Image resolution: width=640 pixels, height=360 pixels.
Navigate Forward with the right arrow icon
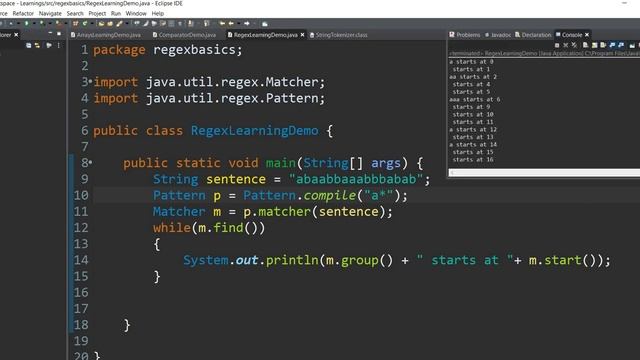tap(247, 24)
